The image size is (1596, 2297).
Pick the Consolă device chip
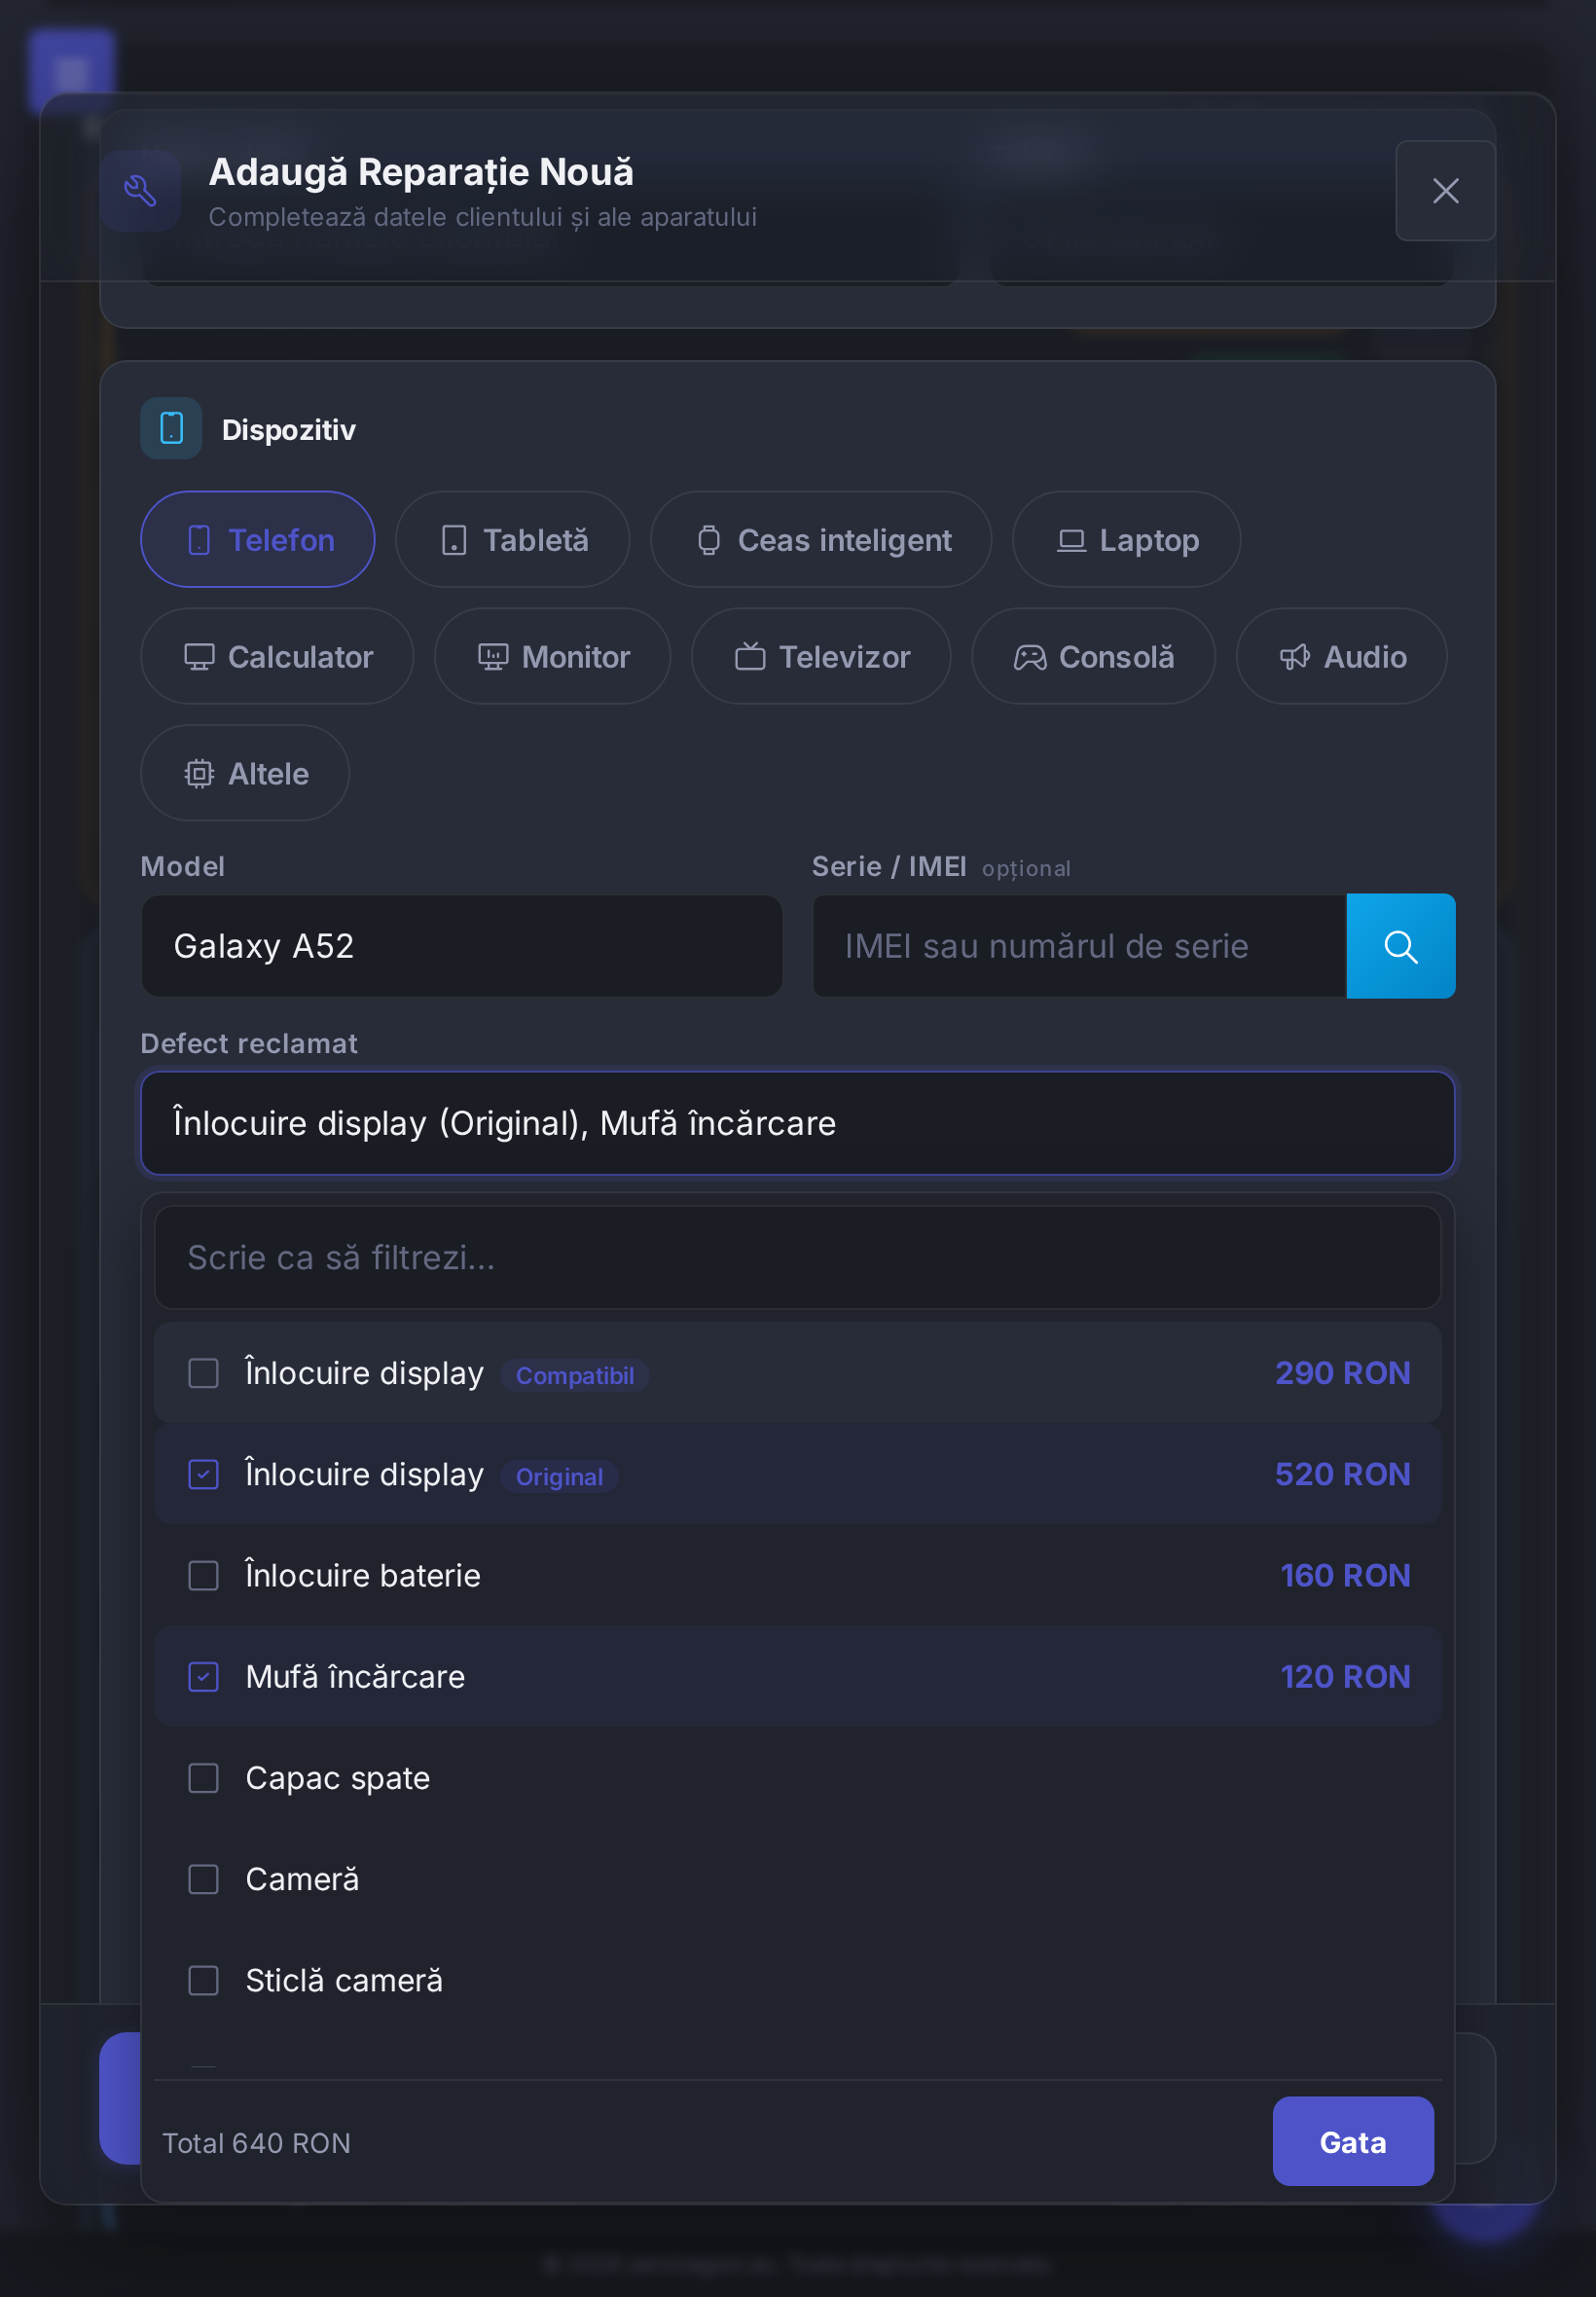coord(1093,657)
